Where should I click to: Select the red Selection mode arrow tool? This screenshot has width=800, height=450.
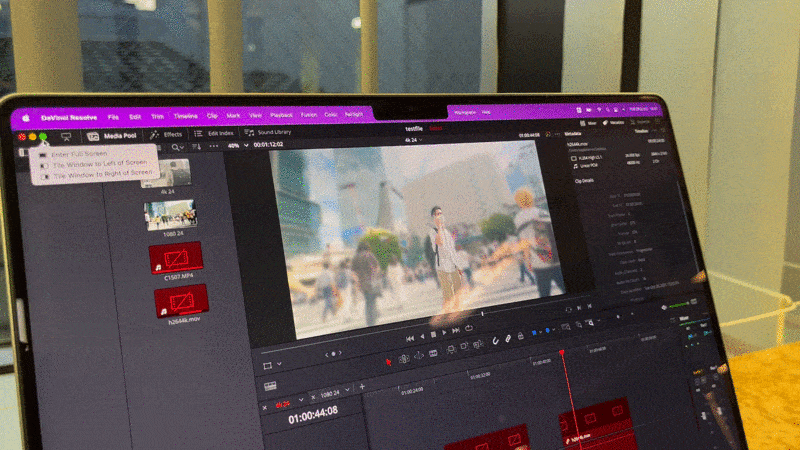pyautogui.click(x=388, y=362)
